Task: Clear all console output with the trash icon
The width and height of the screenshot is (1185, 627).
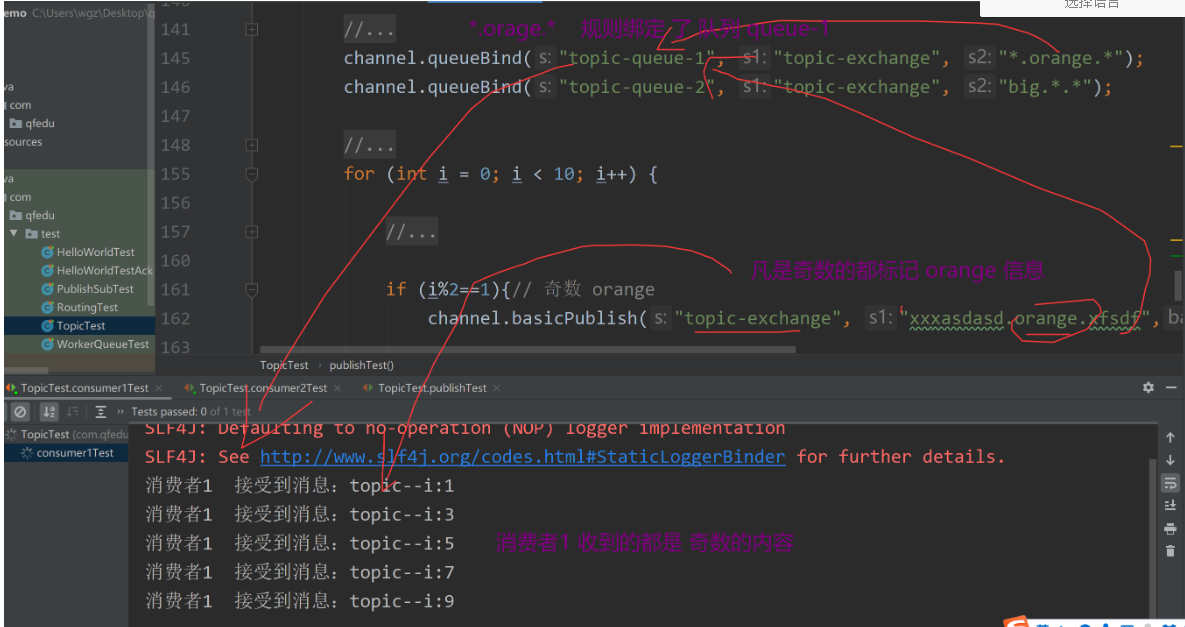Action: pyautogui.click(x=1170, y=551)
